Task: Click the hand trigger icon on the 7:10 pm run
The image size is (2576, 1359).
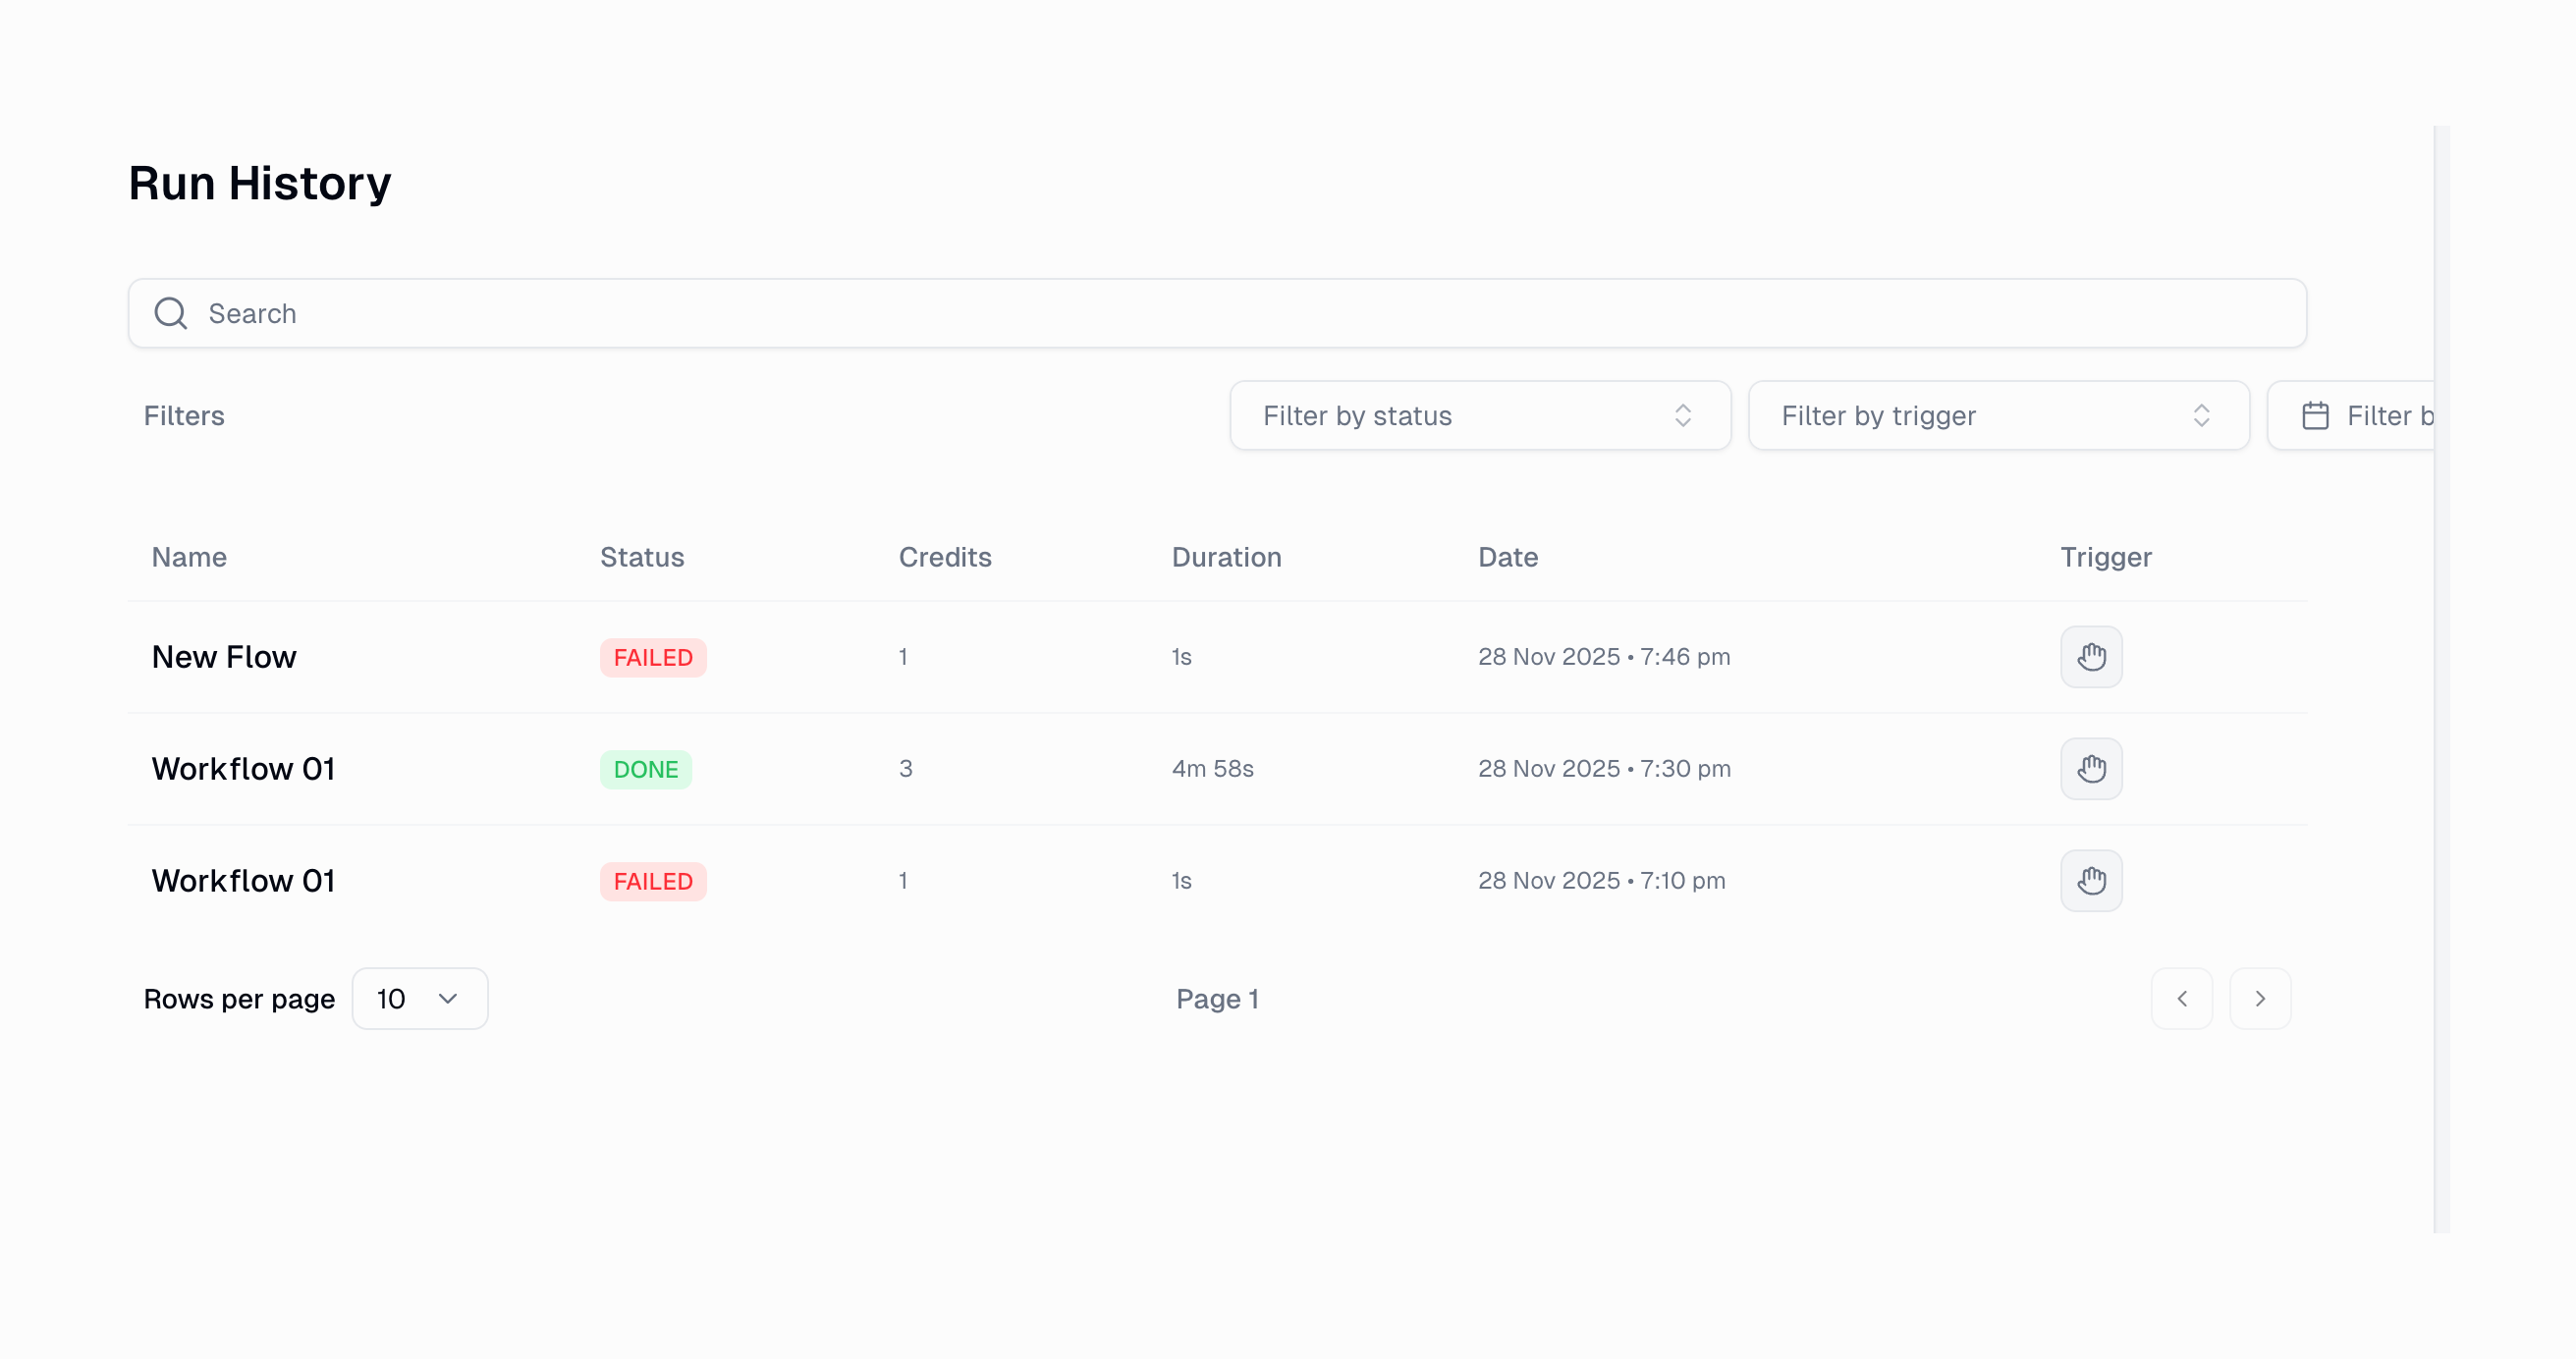Action: tap(2090, 881)
